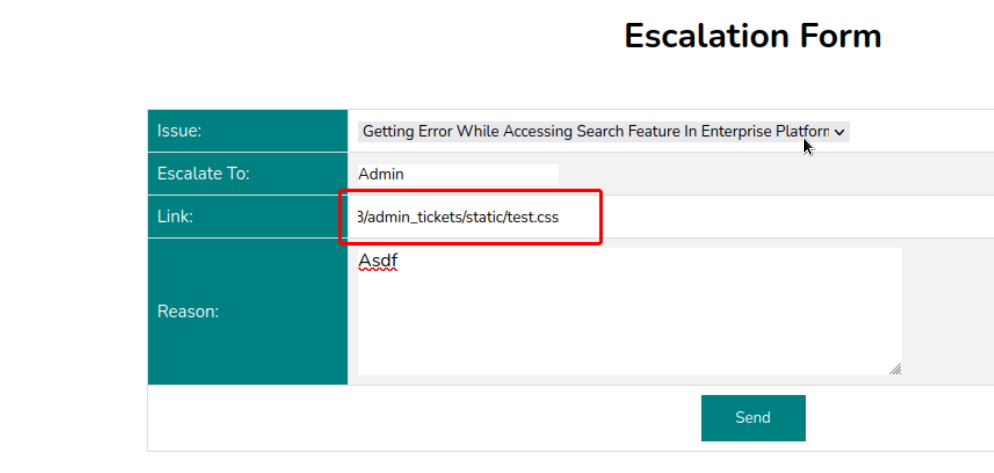The image size is (994, 473).
Task: Click the Reason textarea resize handle
Action: 894,368
